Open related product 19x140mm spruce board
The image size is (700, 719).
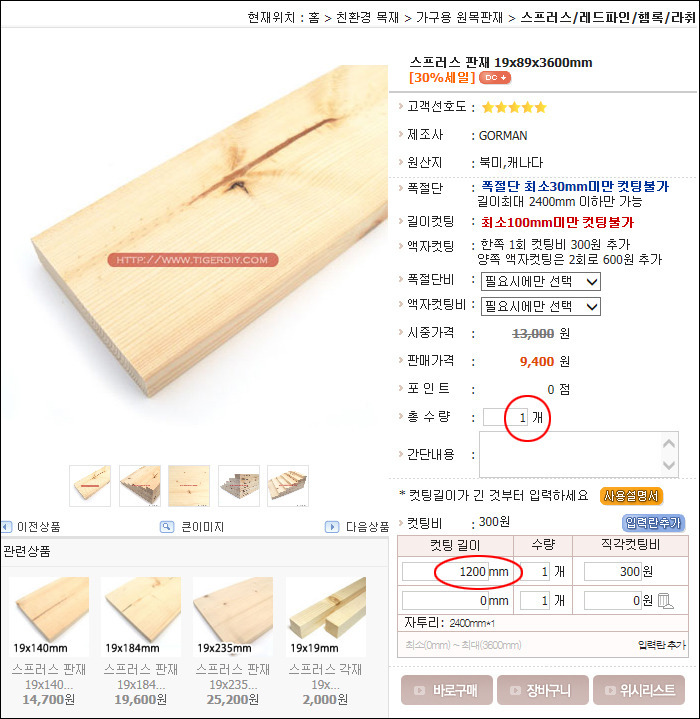click(49, 641)
